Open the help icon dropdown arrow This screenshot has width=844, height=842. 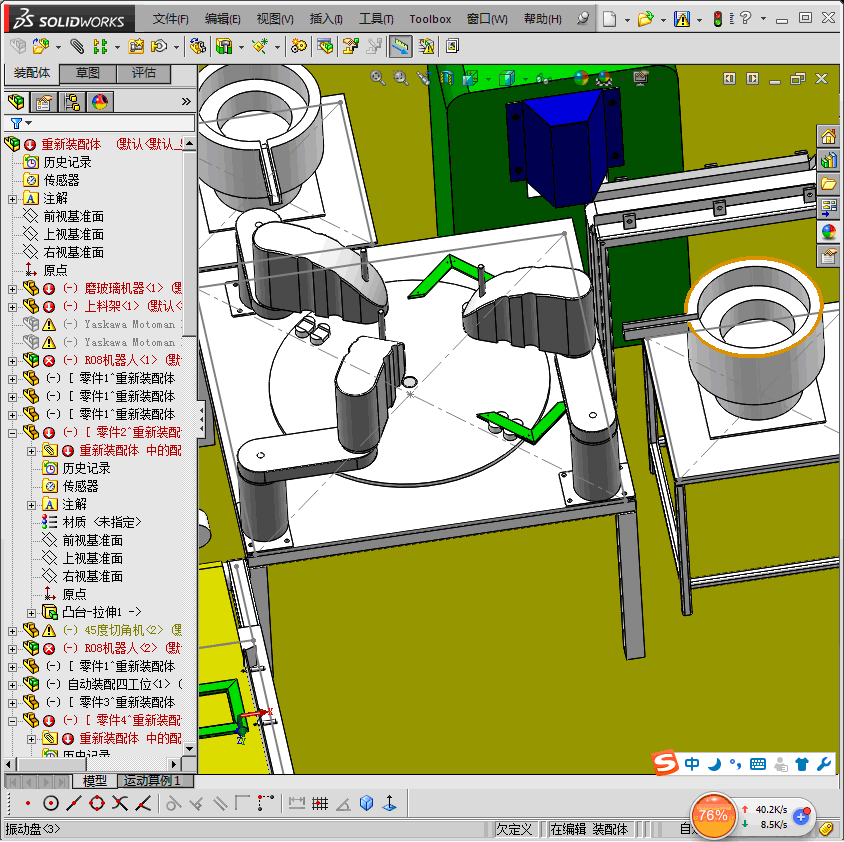[x=763, y=19]
